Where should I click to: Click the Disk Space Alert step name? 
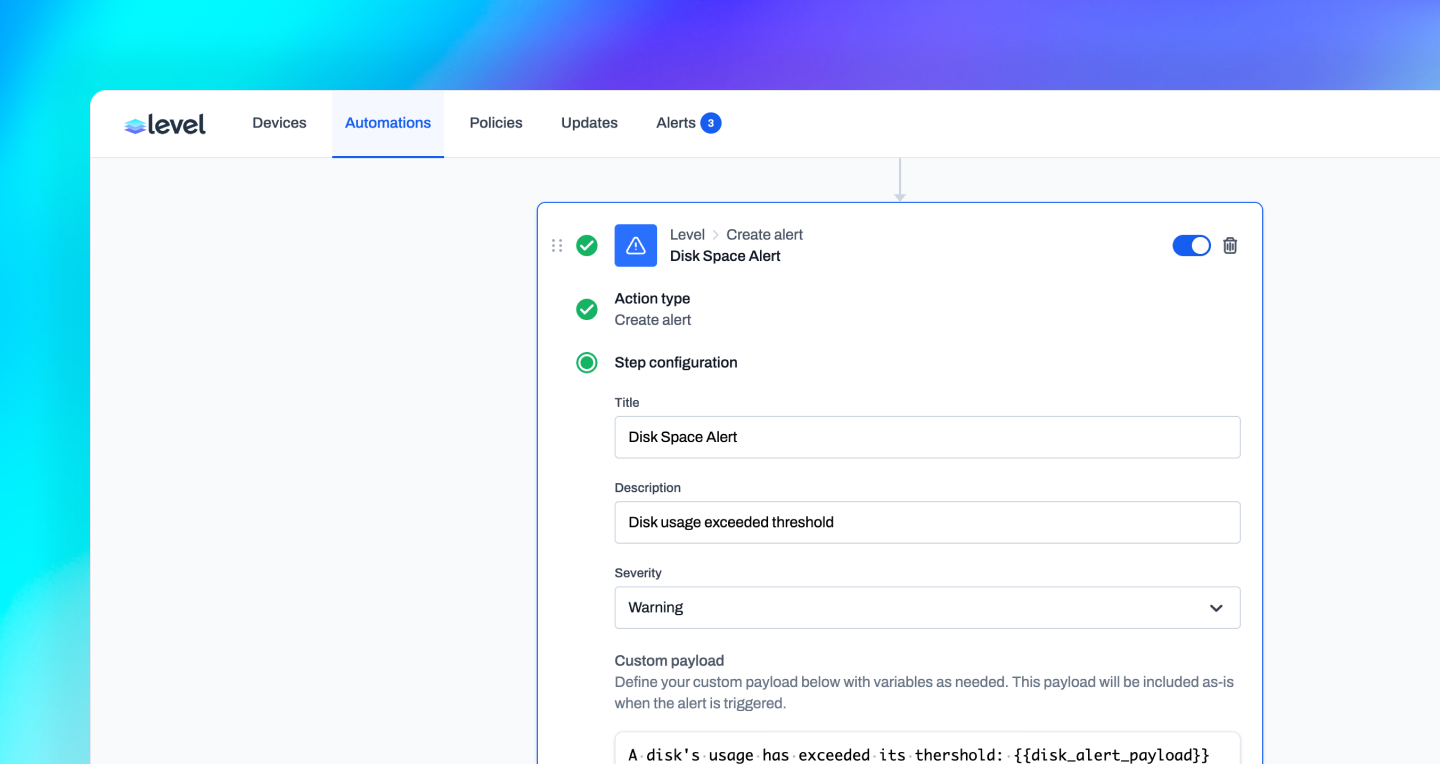[x=725, y=256]
